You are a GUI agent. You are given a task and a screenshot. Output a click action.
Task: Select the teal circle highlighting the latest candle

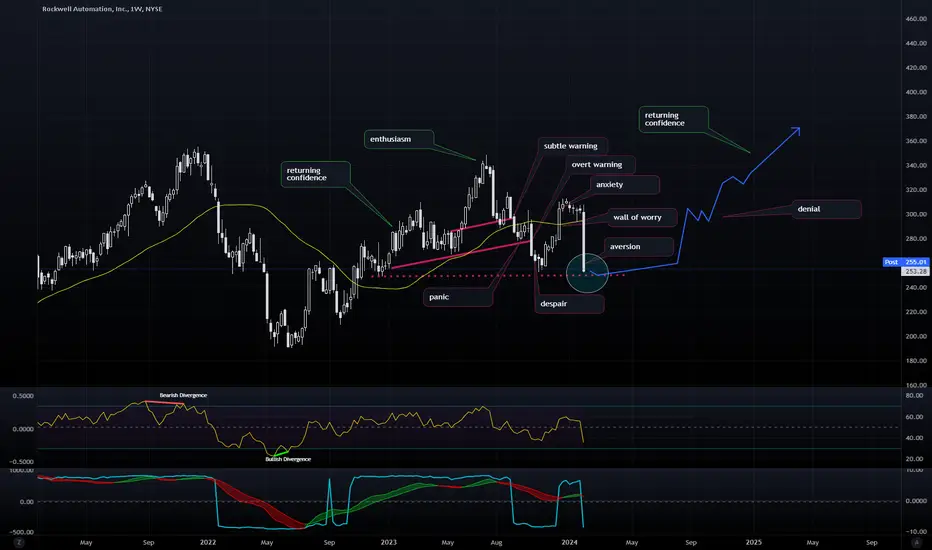[587, 273]
